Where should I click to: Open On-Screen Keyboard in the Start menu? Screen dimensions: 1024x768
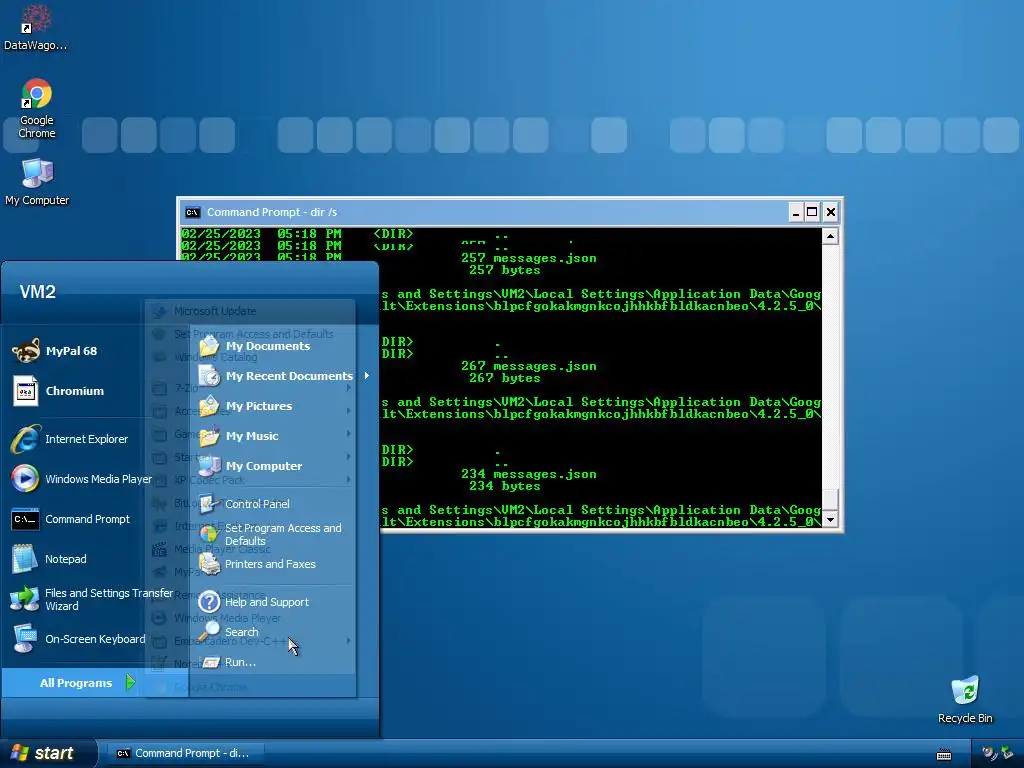[x=78, y=639]
